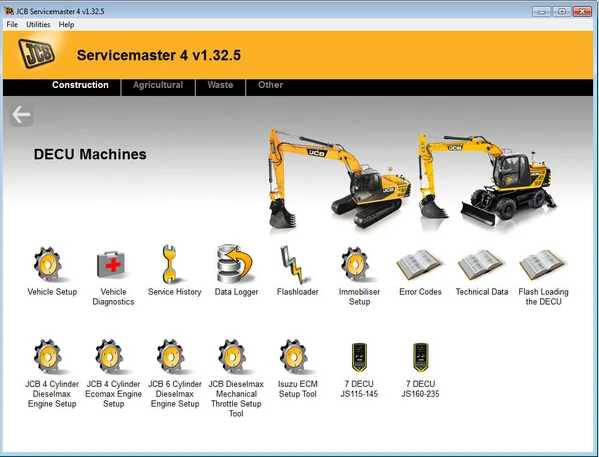Open the Utilities menu
This screenshot has height=457, width=599.
pyautogui.click(x=38, y=24)
